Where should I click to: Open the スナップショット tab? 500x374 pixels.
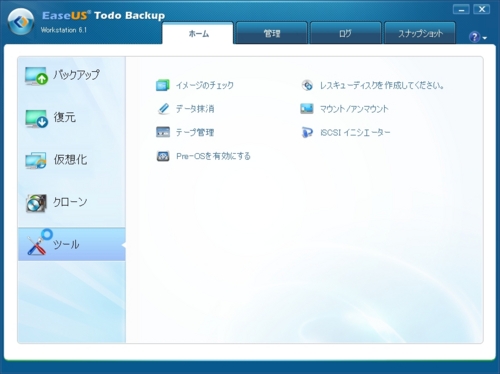[420, 33]
